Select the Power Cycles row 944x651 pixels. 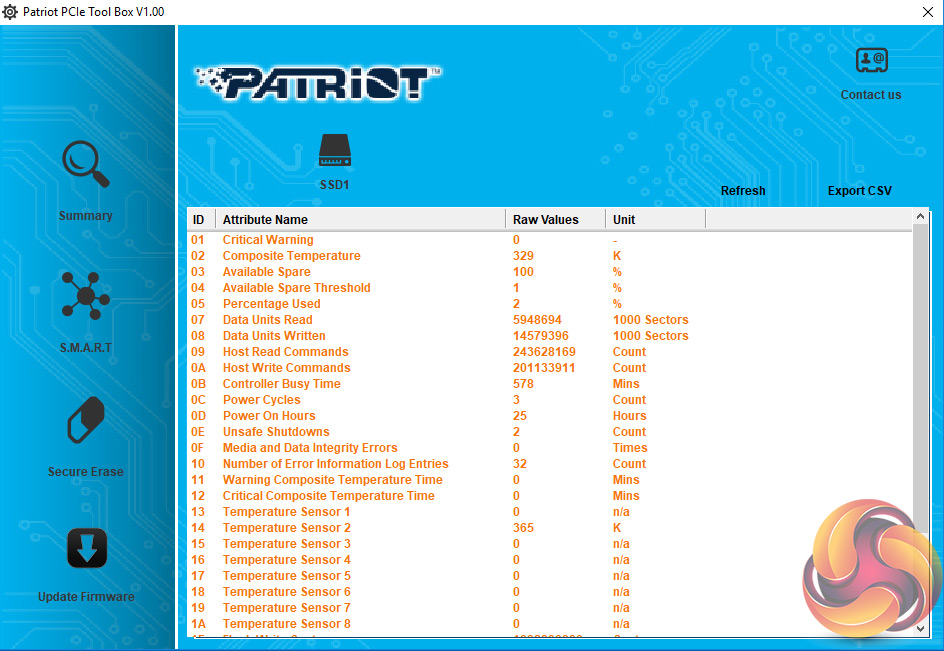[550, 400]
